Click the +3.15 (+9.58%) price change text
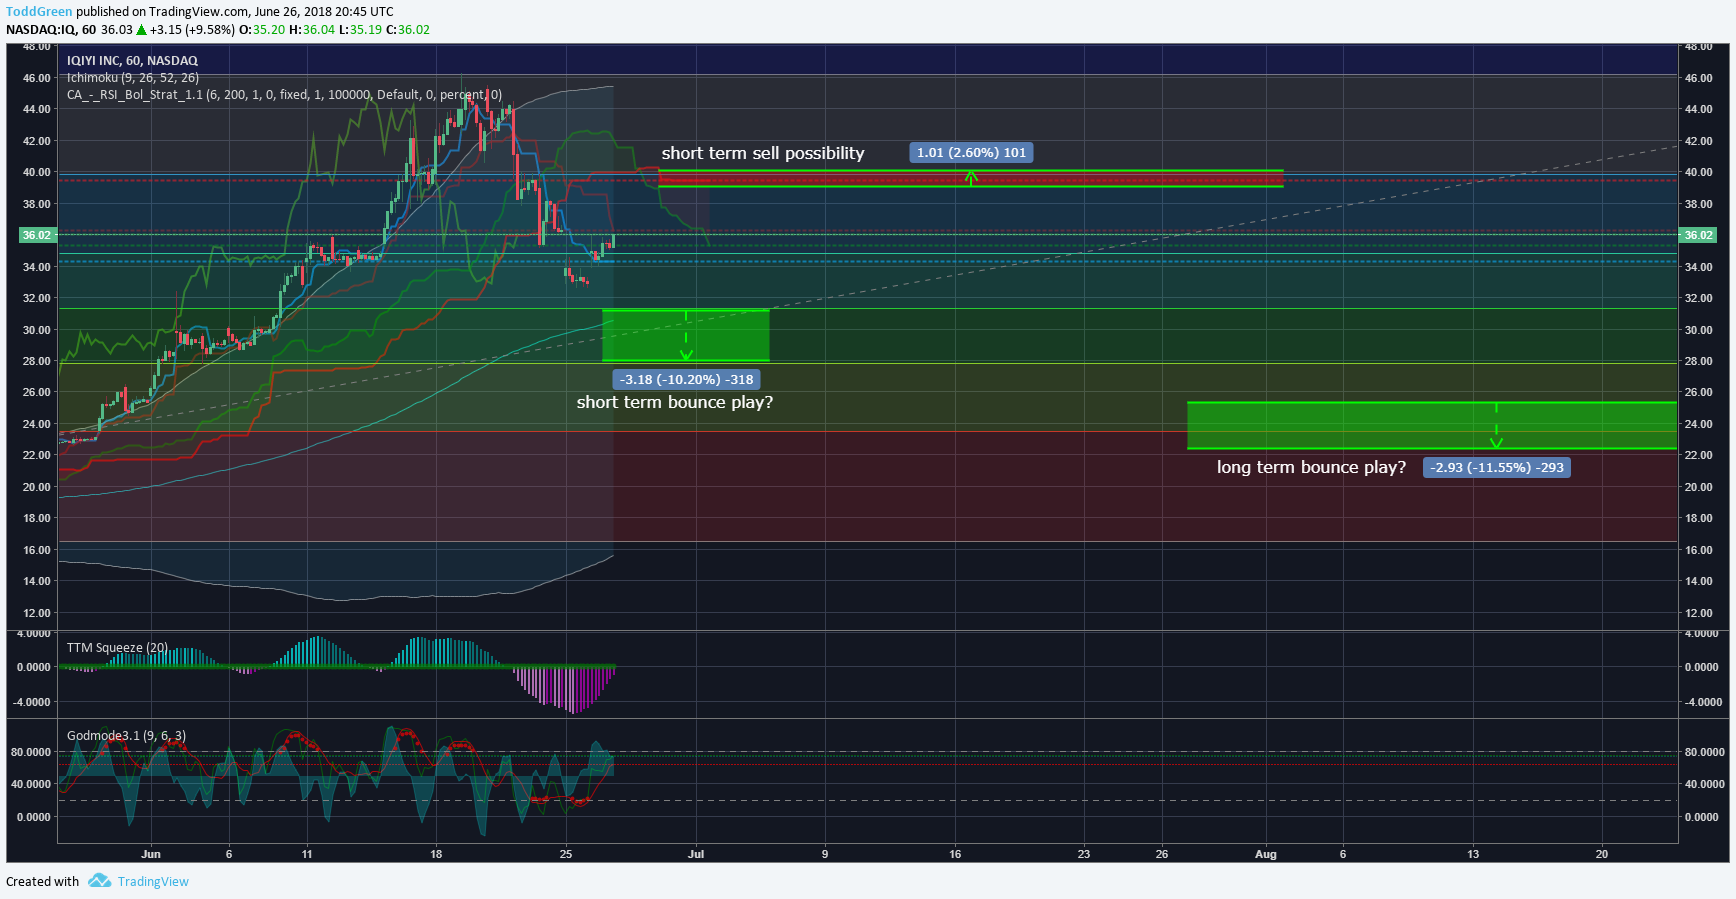Screen dimensions: 1736x899 click(192, 30)
